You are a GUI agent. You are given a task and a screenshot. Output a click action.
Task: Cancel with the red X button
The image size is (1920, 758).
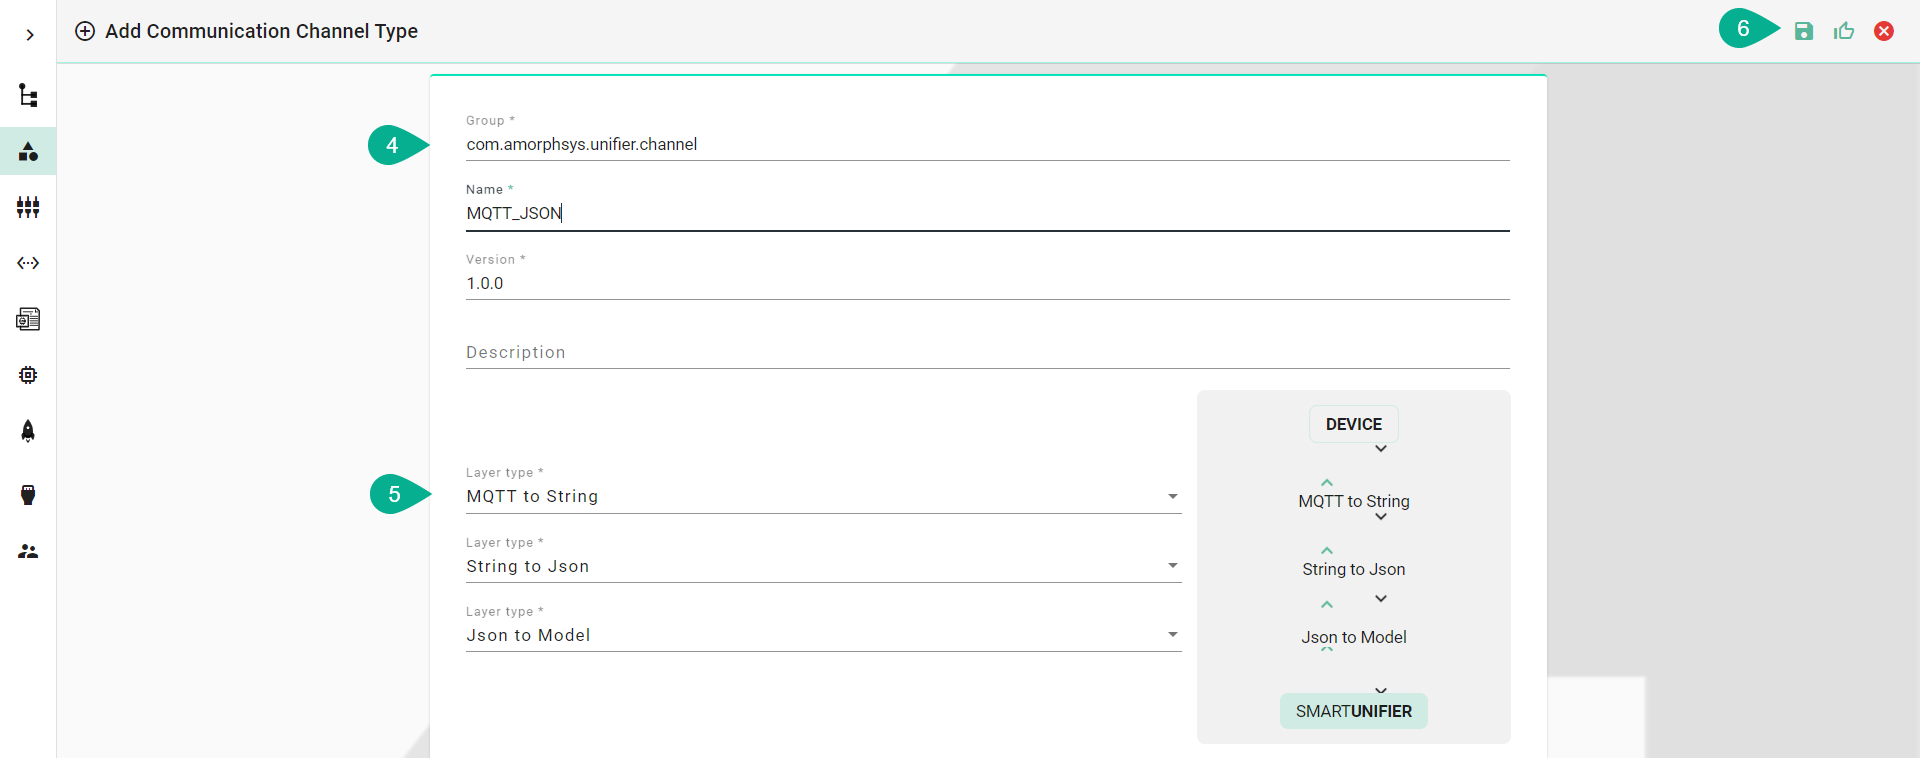coord(1884,31)
